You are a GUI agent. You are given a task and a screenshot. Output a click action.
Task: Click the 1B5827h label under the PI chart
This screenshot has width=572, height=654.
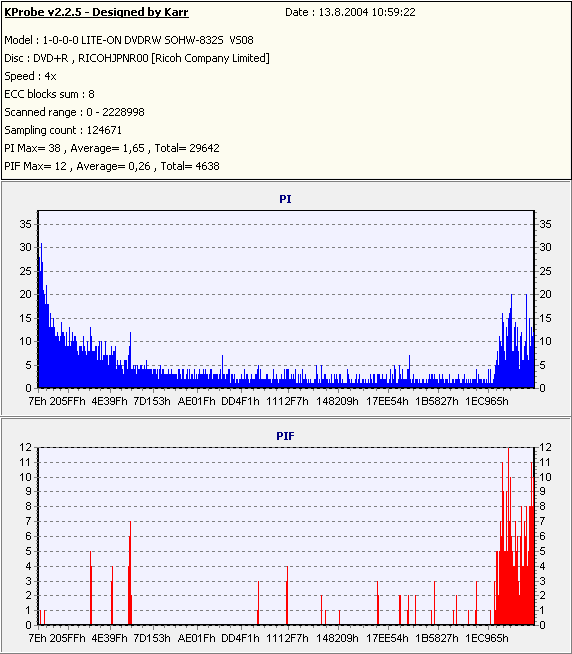(437, 401)
